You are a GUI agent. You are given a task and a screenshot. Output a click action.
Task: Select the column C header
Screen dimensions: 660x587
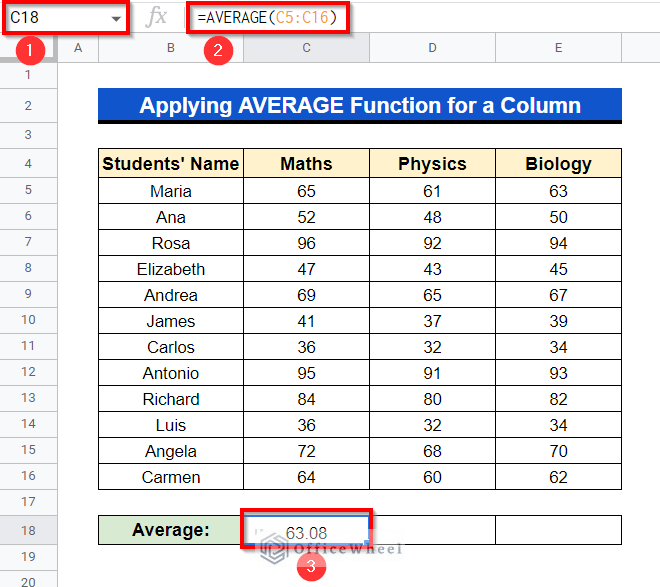click(306, 48)
